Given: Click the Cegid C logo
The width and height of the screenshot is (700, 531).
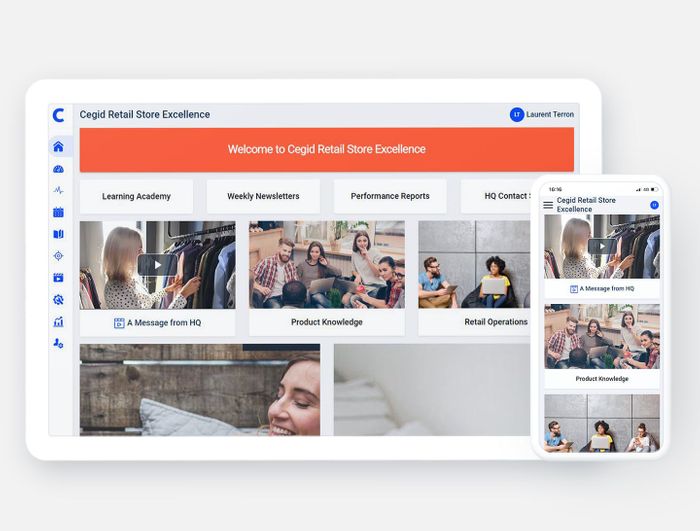Looking at the screenshot, I should point(59,115).
